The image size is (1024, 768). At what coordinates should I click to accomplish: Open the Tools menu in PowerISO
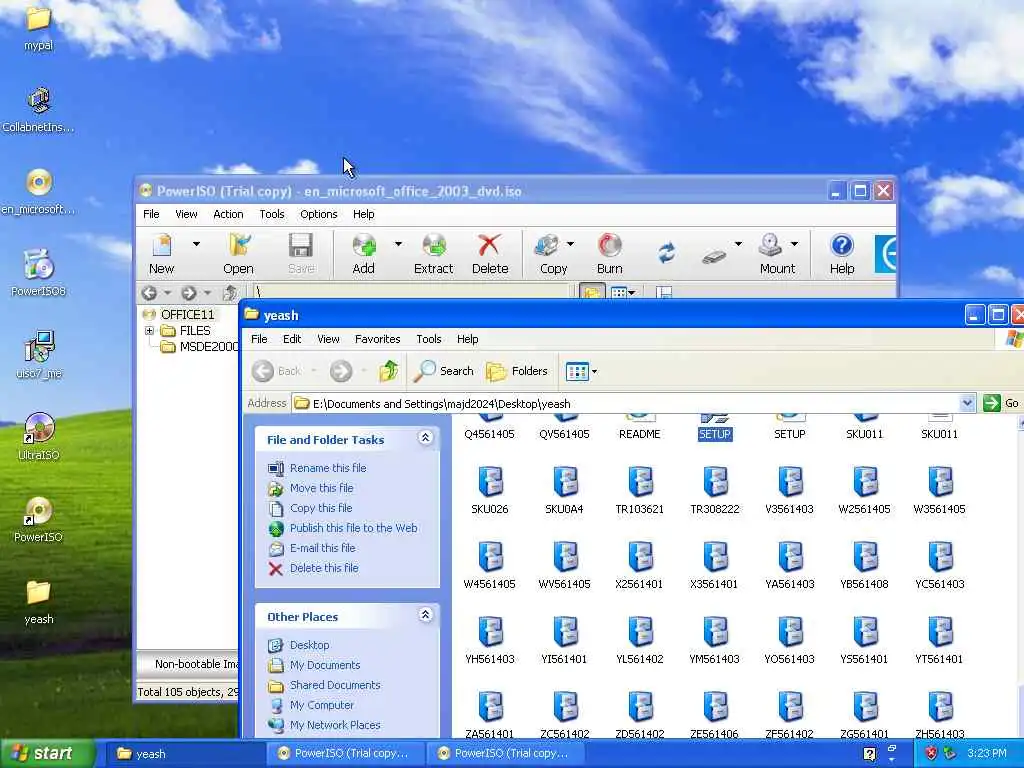(x=272, y=214)
